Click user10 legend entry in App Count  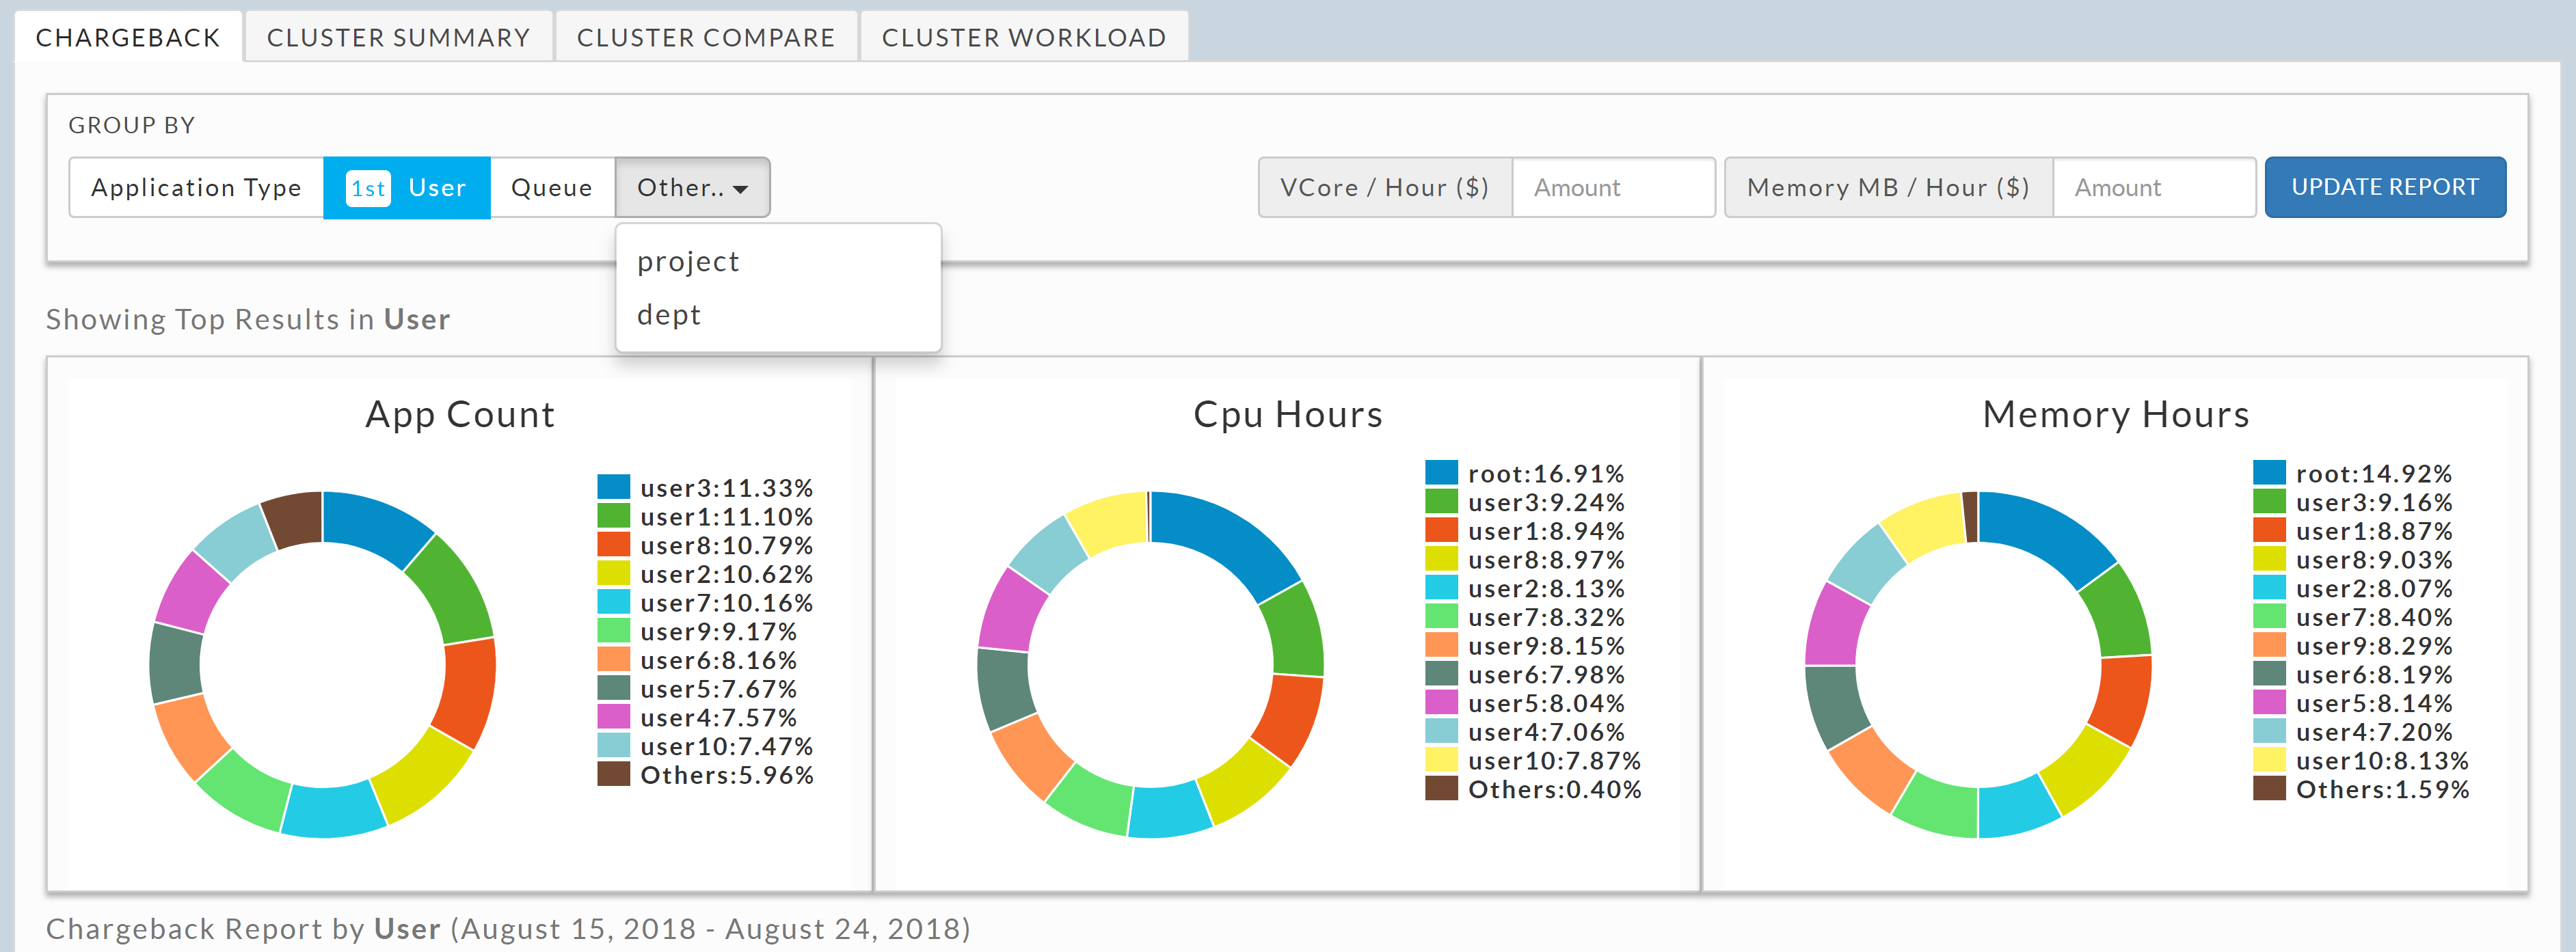[726, 747]
